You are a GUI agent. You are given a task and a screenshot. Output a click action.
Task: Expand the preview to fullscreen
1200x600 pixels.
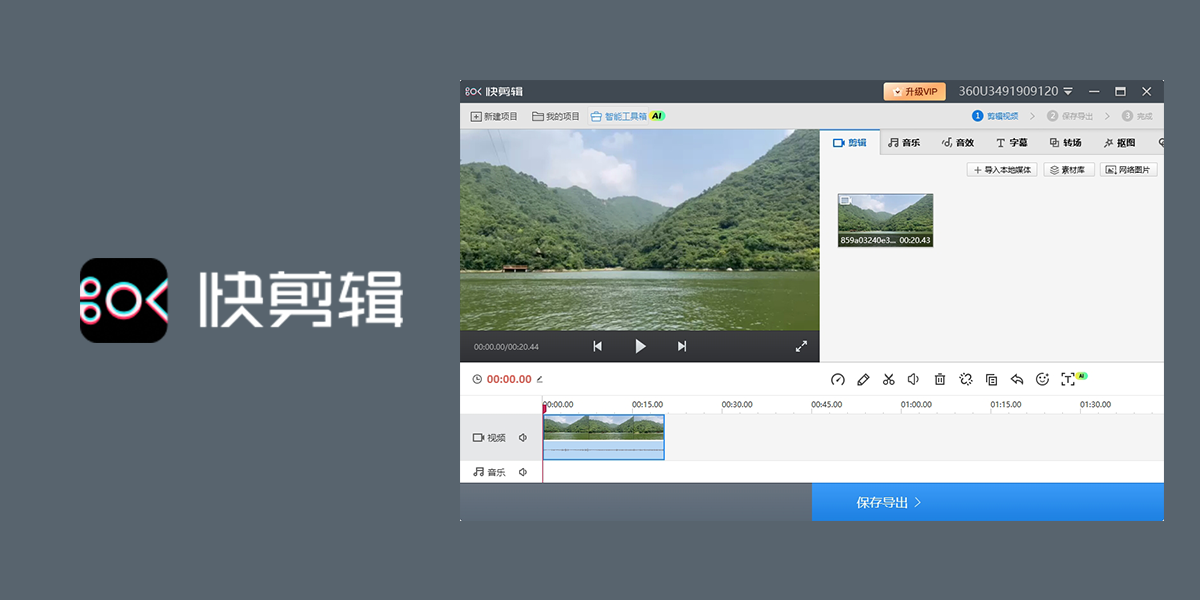point(801,346)
